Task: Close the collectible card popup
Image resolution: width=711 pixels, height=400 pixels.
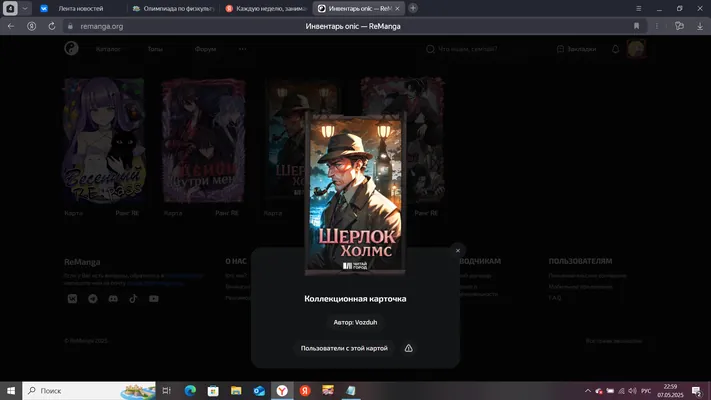Action: [x=458, y=250]
